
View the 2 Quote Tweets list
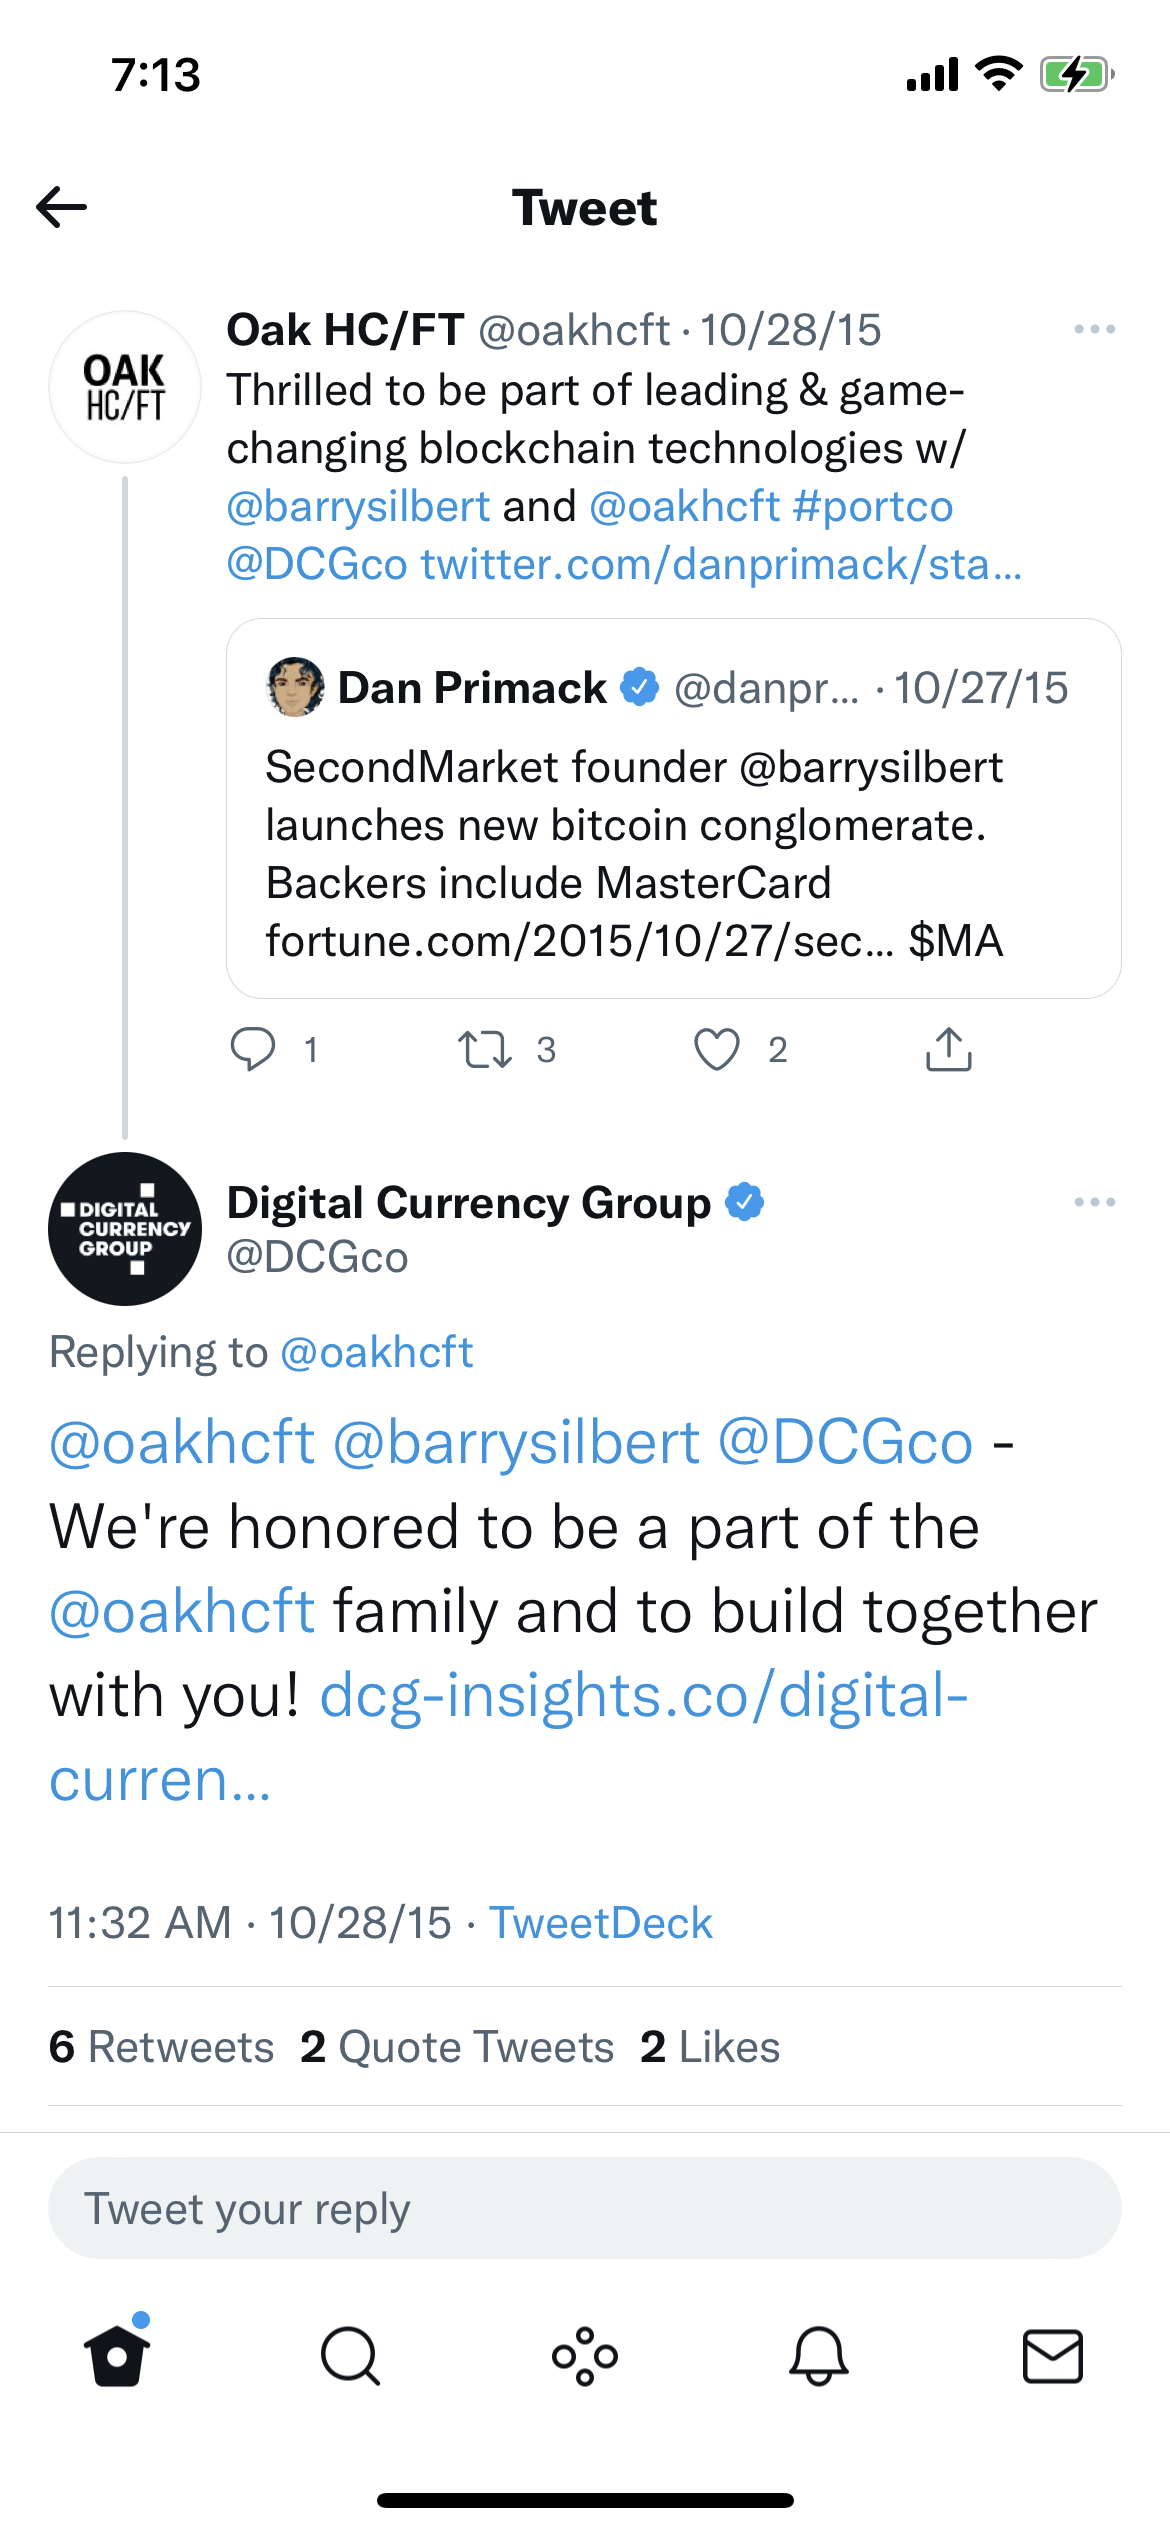pyautogui.click(x=457, y=2047)
